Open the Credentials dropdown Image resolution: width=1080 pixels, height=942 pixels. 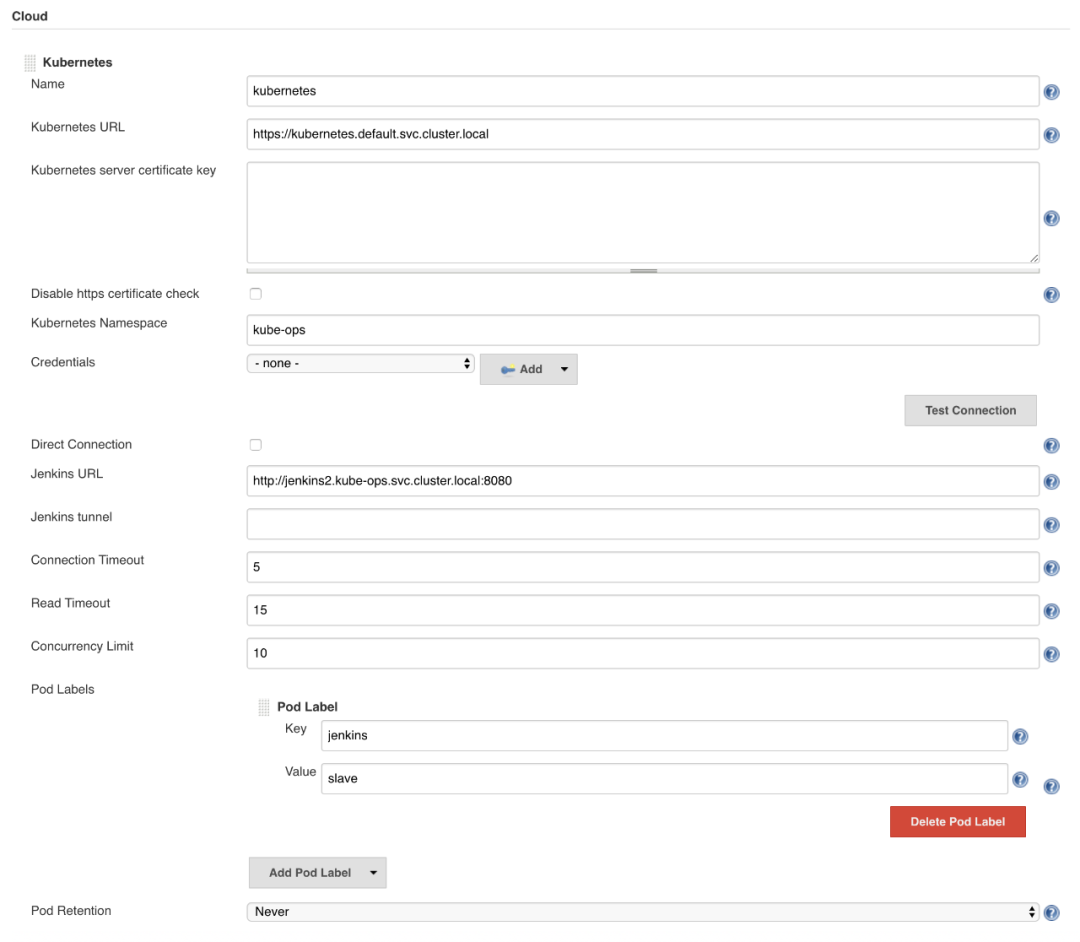pos(360,364)
